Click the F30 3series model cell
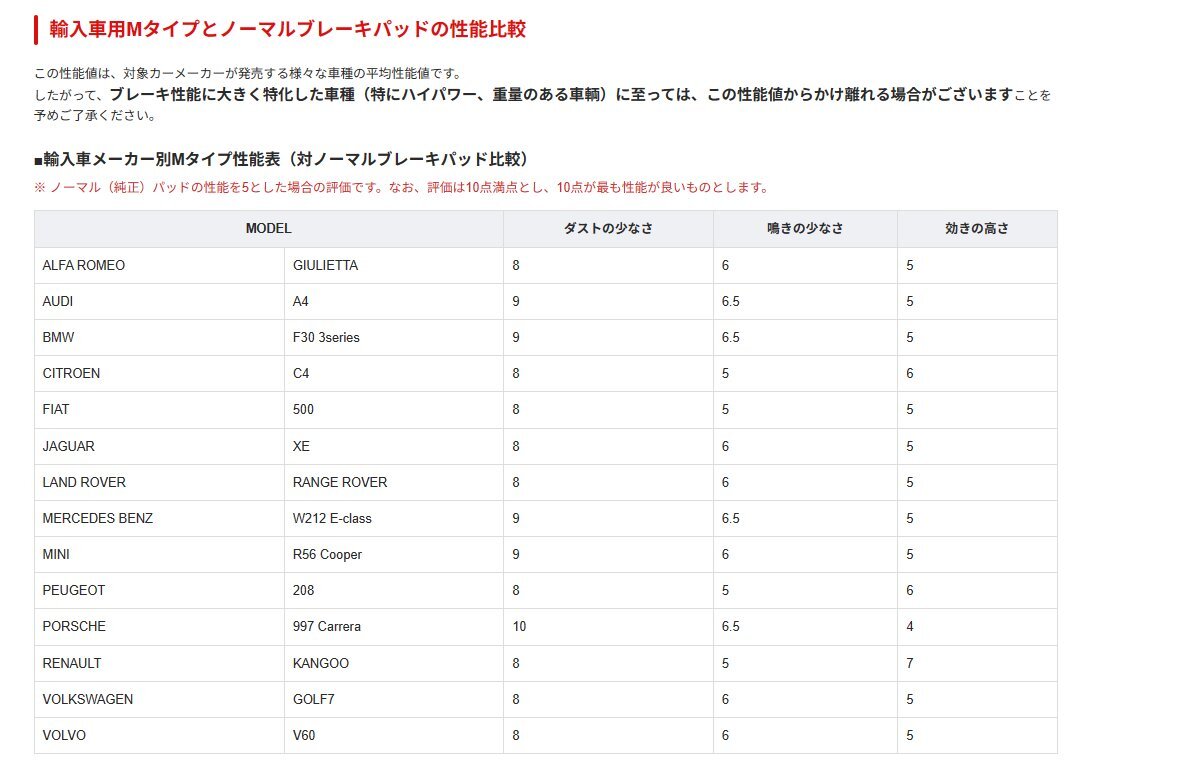Image resolution: width=1191 pixels, height=771 pixels. (x=326, y=338)
